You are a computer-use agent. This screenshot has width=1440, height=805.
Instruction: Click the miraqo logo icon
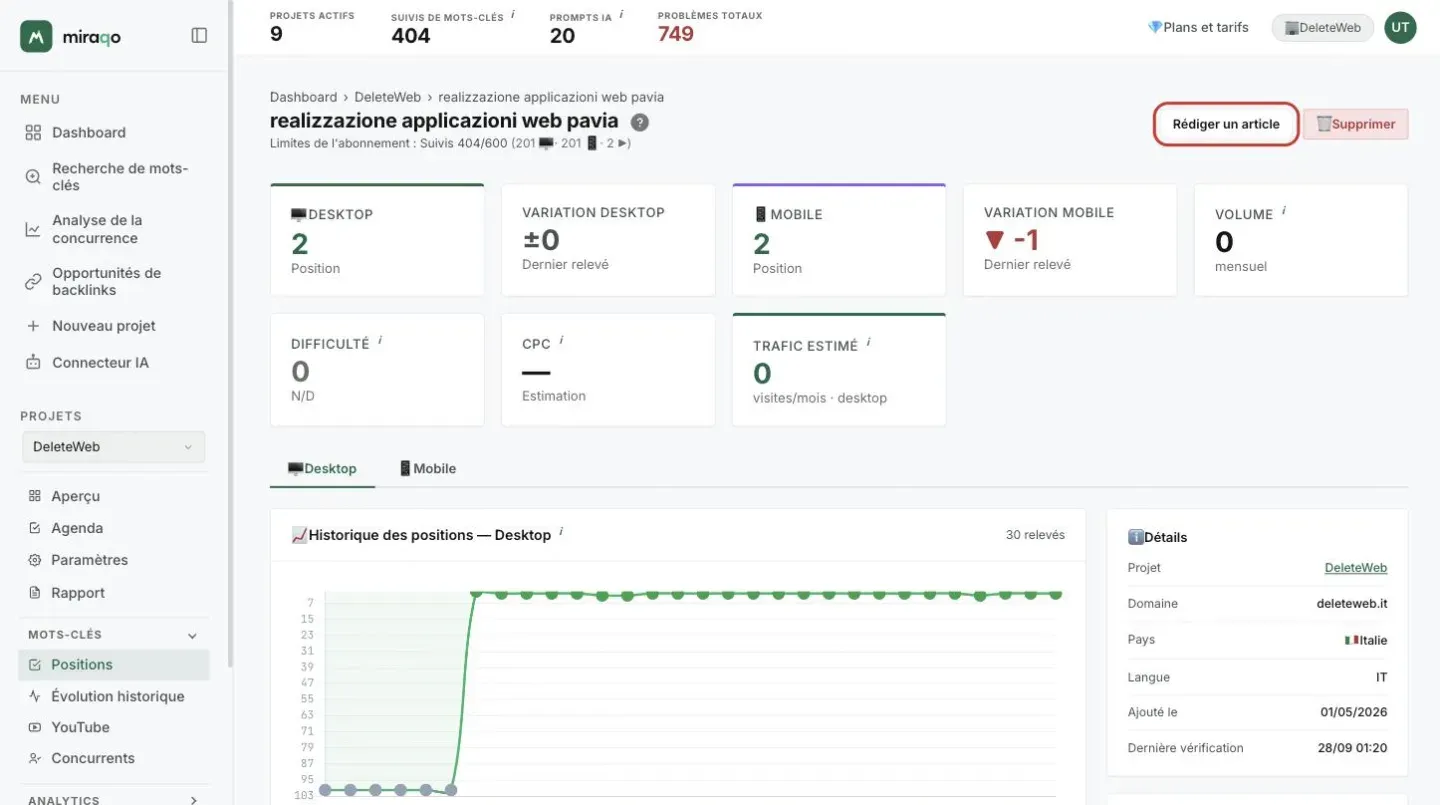point(36,36)
